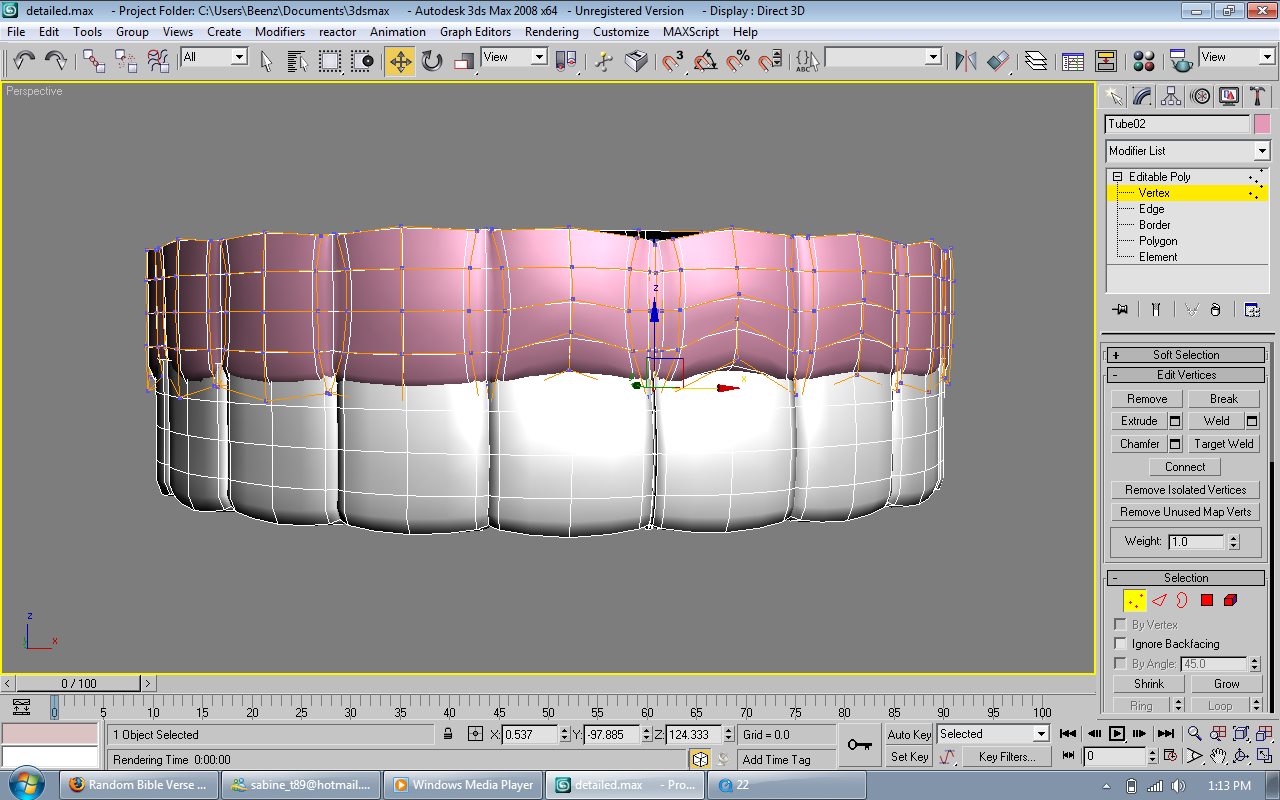
Task: Toggle the Percent Snap button
Action: point(737,61)
